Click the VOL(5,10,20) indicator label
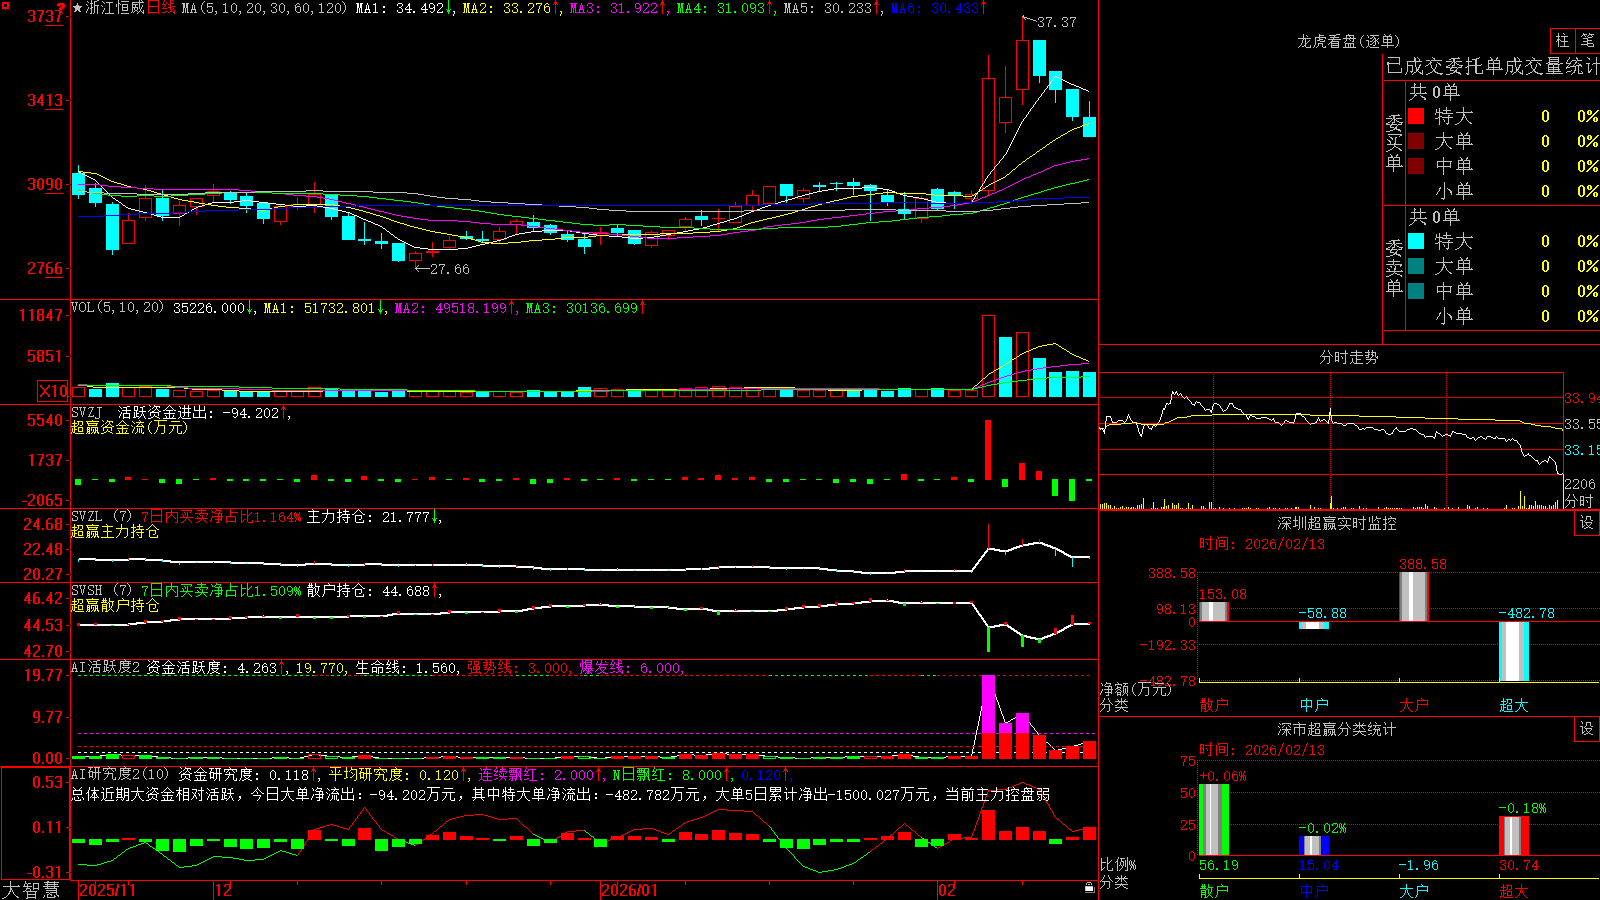1600x900 pixels. tap(117, 308)
